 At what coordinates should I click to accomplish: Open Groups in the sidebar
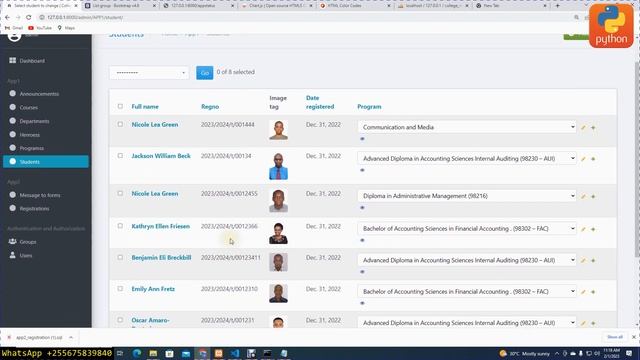pyautogui.click(x=28, y=242)
